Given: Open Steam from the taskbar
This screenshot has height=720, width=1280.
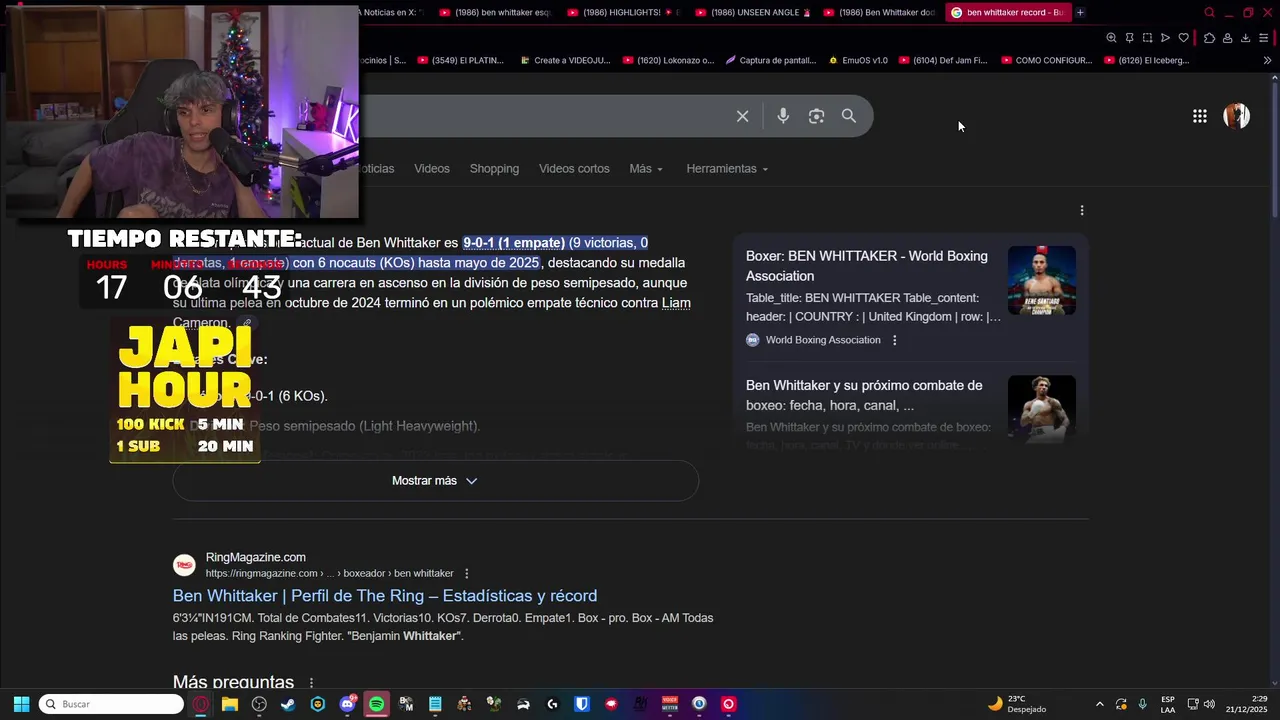Looking at the screenshot, I should point(288,704).
